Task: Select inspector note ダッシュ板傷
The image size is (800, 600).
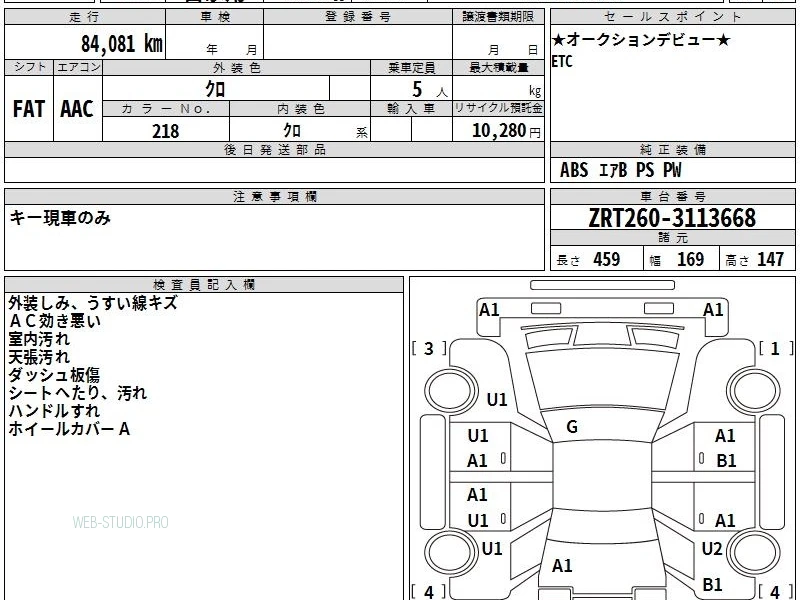Action: click(54, 374)
